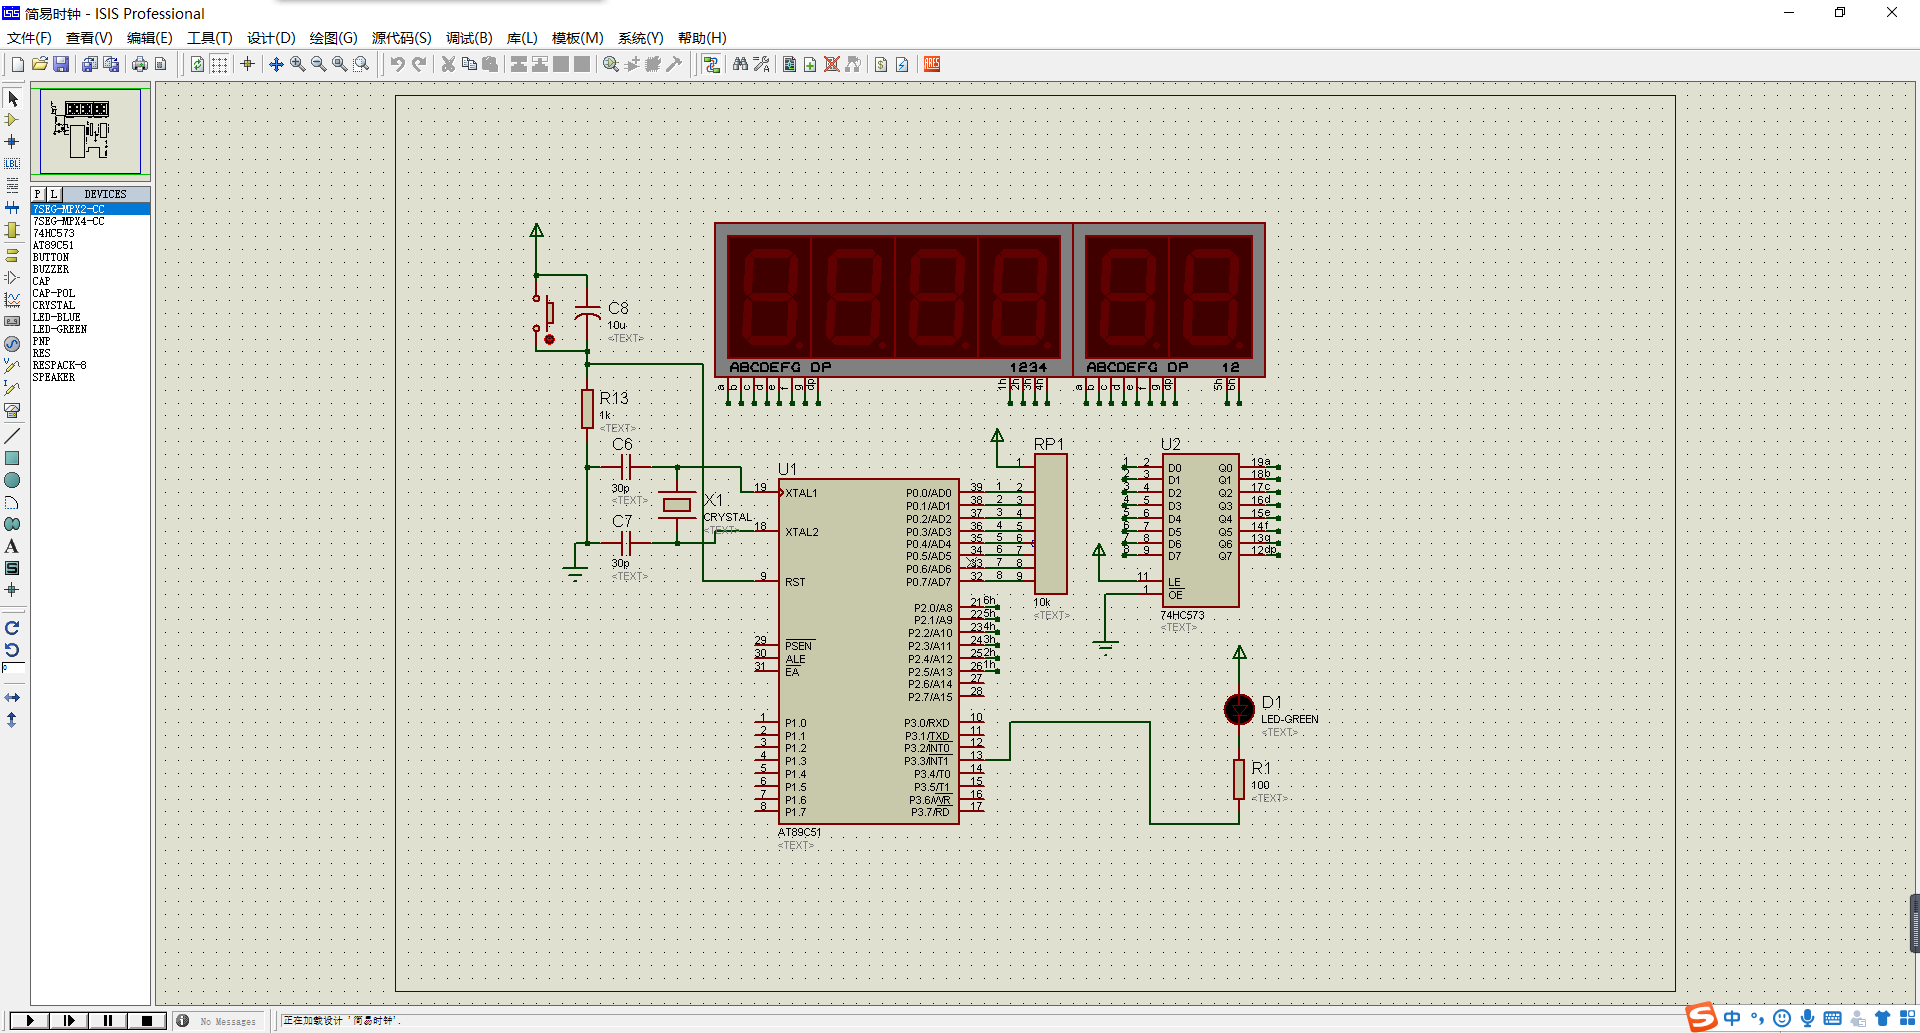
Task: Select the 2D Box drawing tool
Action: pos(12,458)
